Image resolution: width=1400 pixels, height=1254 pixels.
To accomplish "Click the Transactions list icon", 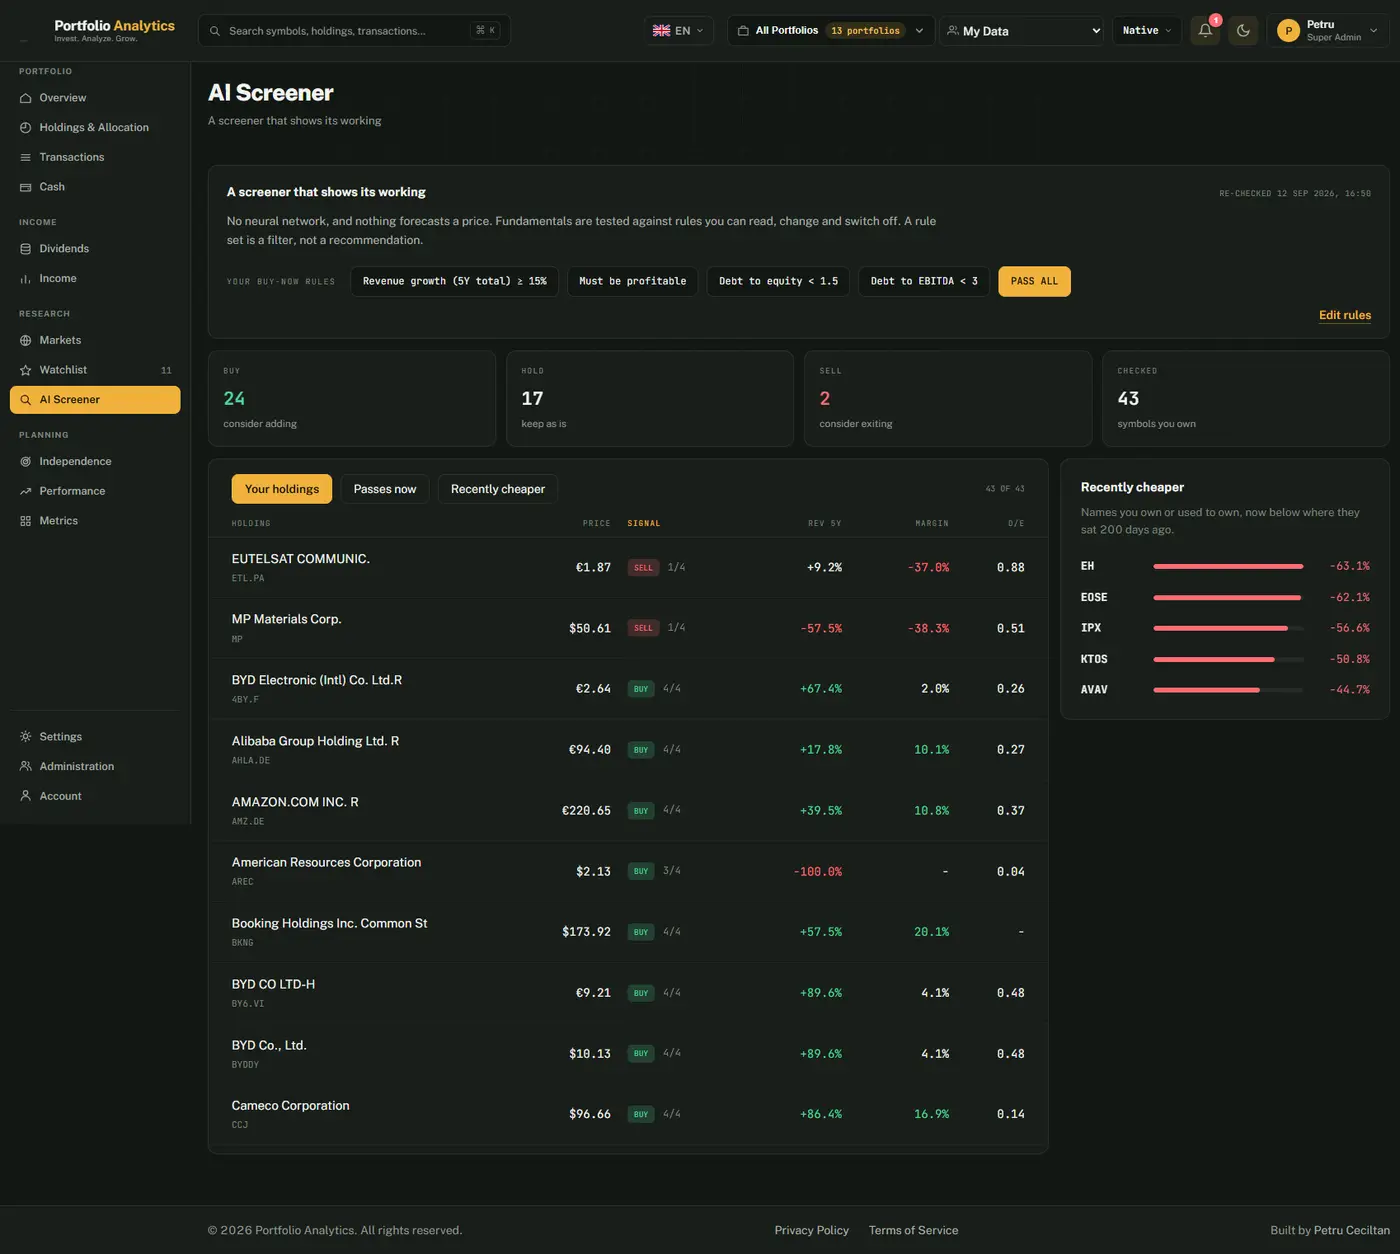I will (26, 158).
